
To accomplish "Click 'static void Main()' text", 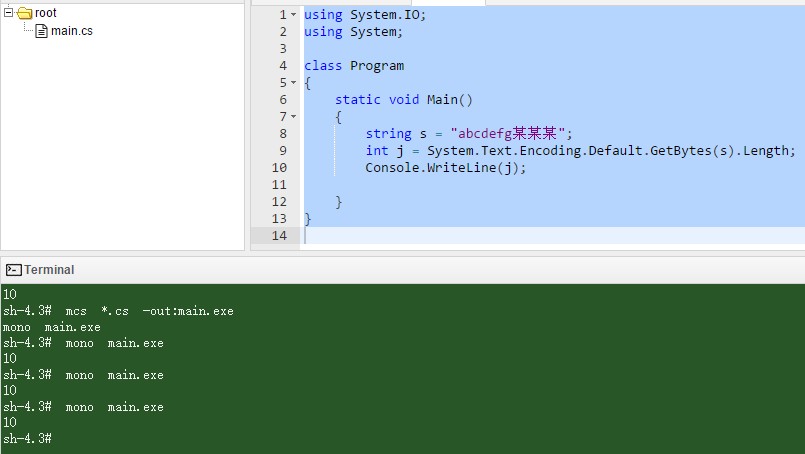I will click(404, 100).
